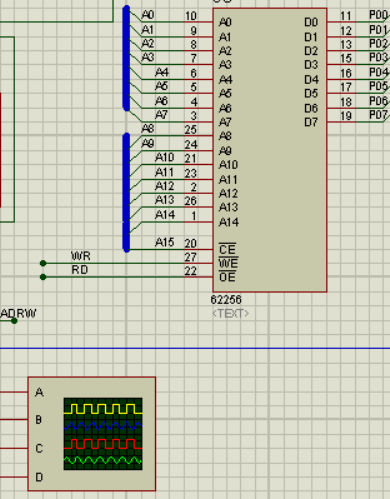Image resolution: width=390 pixels, height=499 pixels.
Task: Click the OE pin name on 62256
Action: 227,277
